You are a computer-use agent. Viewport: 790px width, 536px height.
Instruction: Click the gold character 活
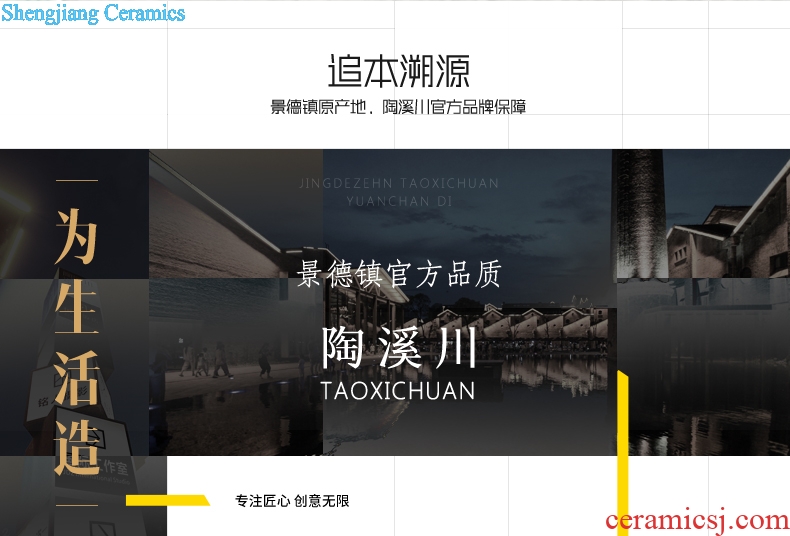[76, 378]
